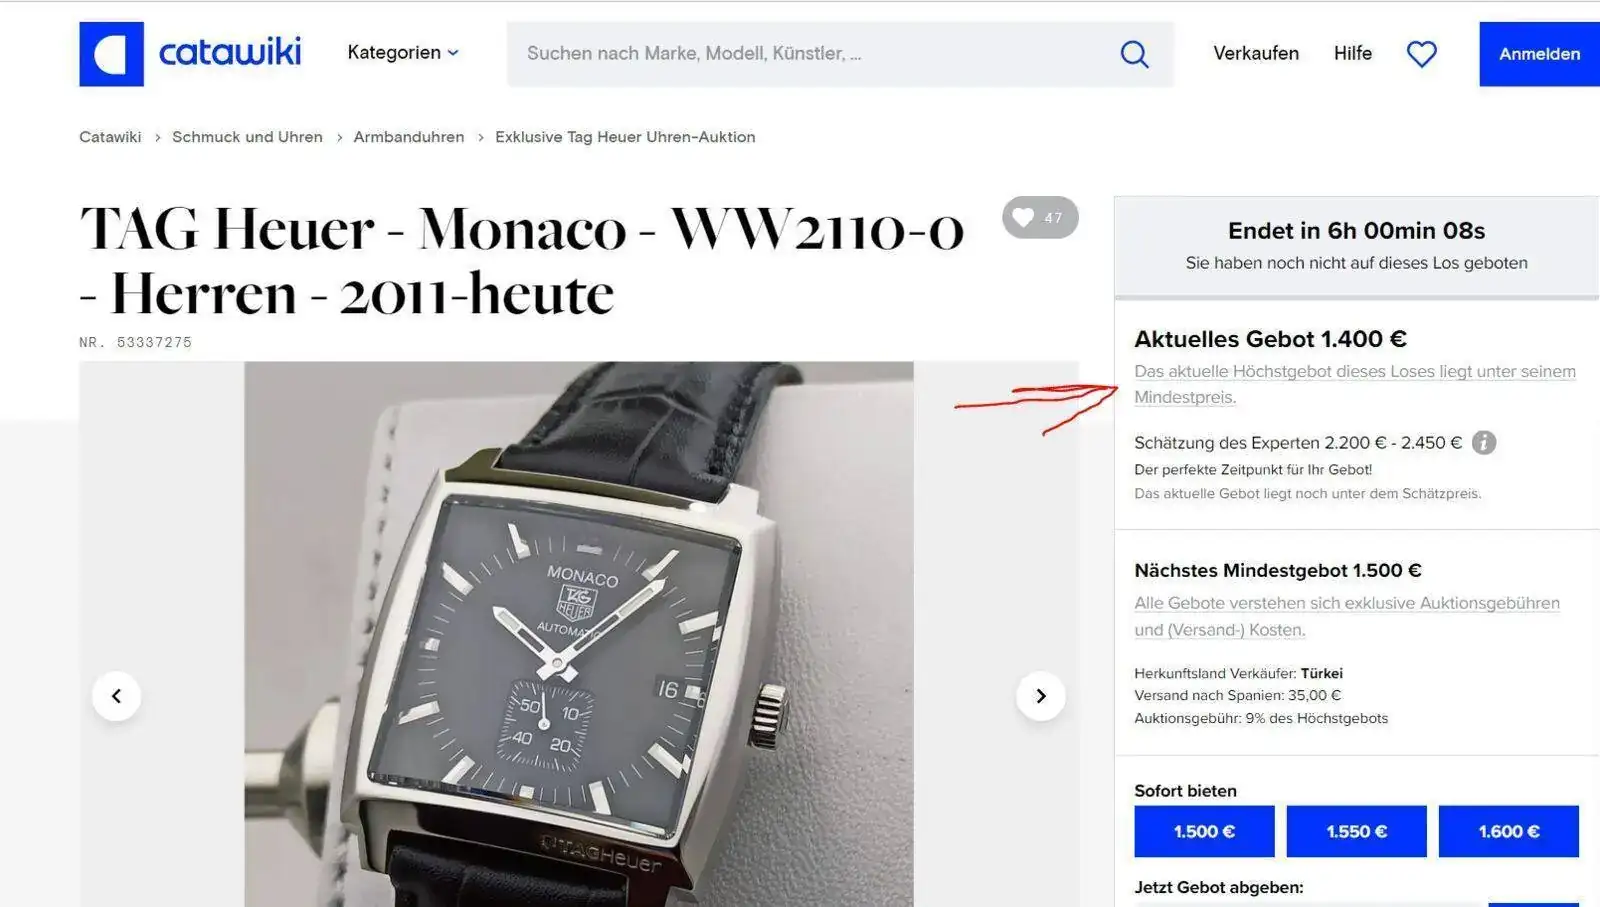Show previous photo with left arrow
This screenshot has height=907, width=1600.
(116, 696)
